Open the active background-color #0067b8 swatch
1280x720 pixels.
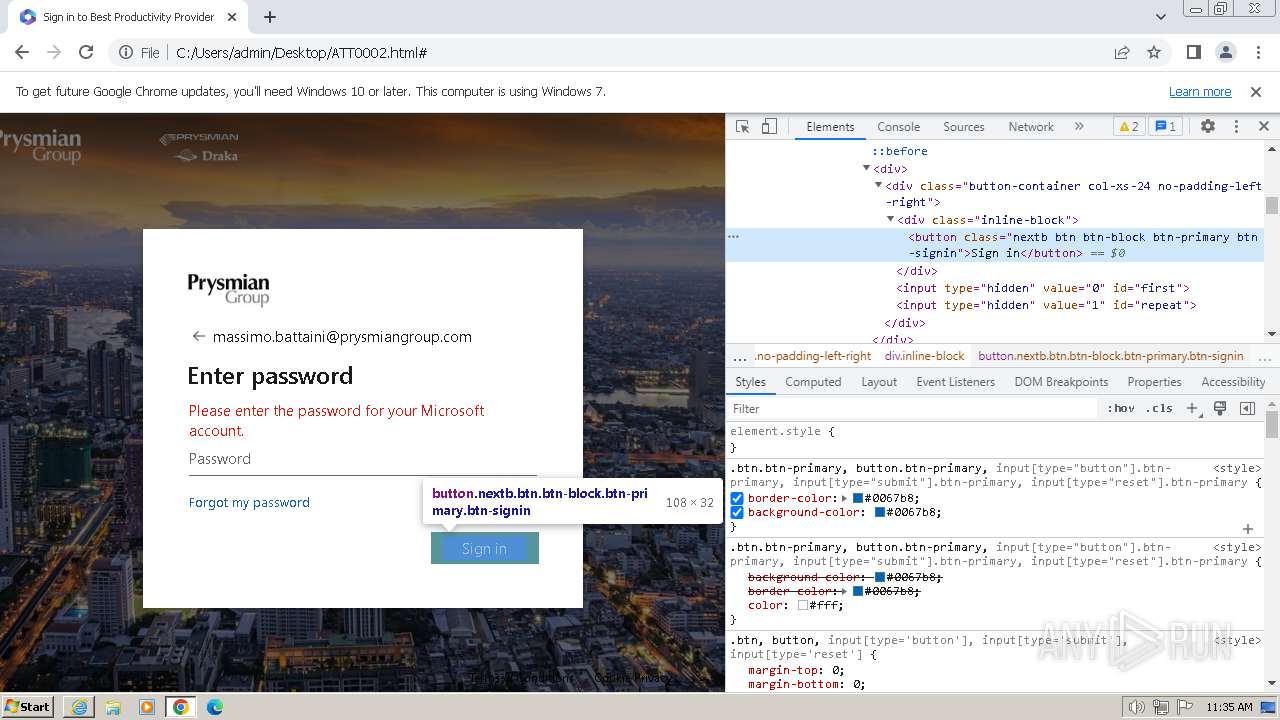click(x=880, y=512)
